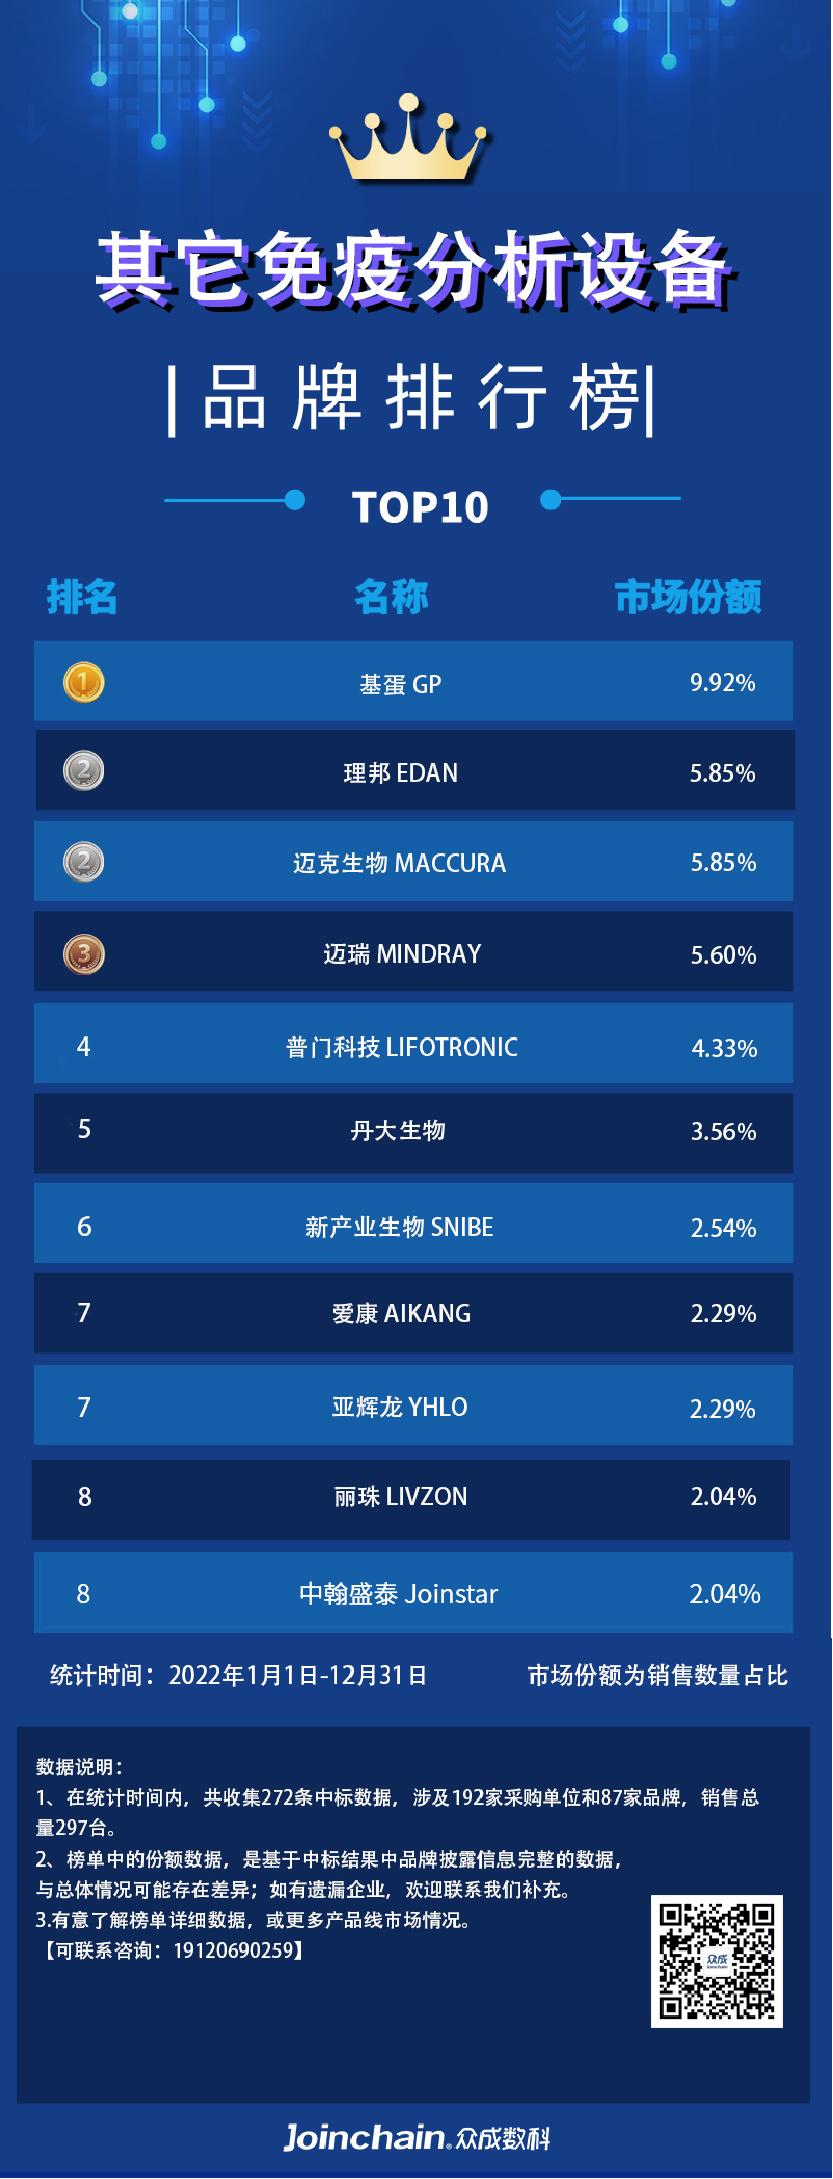This screenshot has height=2179, width=833.
Task: Select the 基蛋 GP brand name
Action: click(400, 684)
